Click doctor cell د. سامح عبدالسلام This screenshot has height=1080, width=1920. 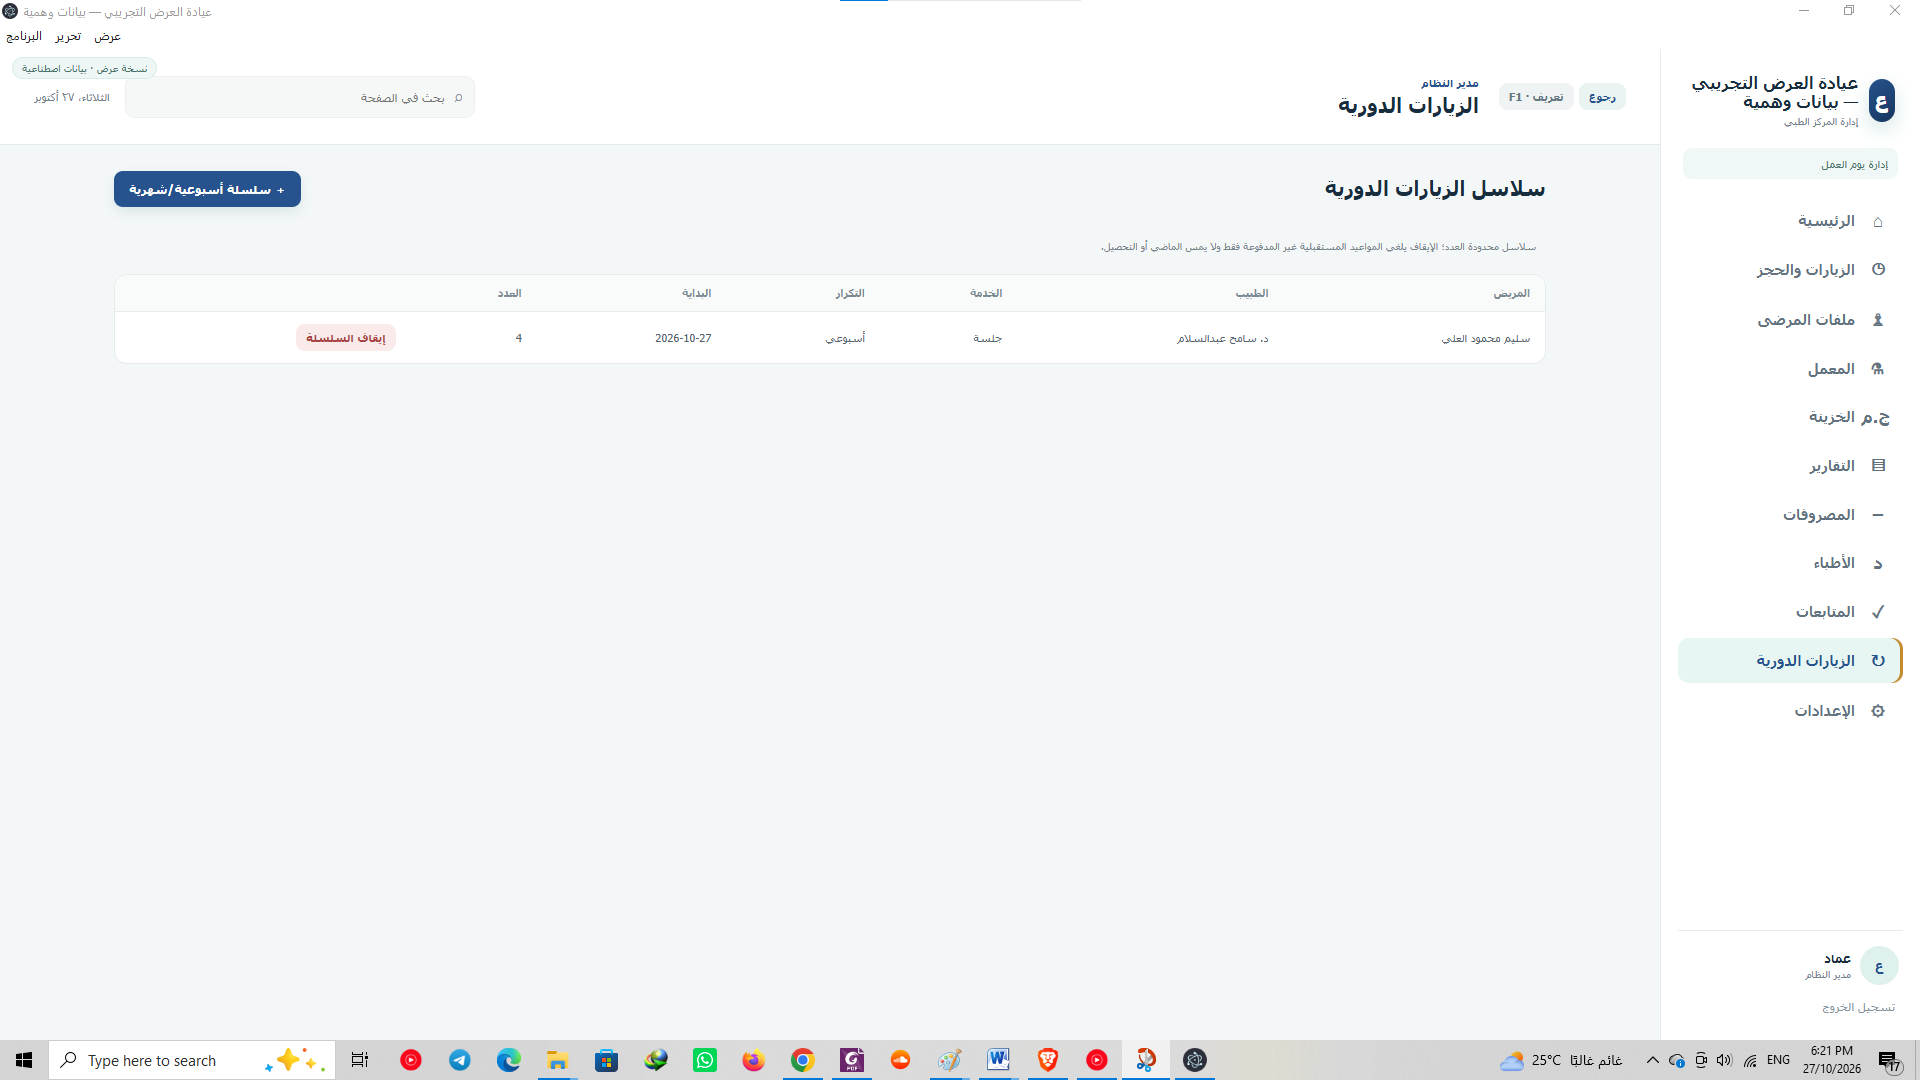[1222, 338]
